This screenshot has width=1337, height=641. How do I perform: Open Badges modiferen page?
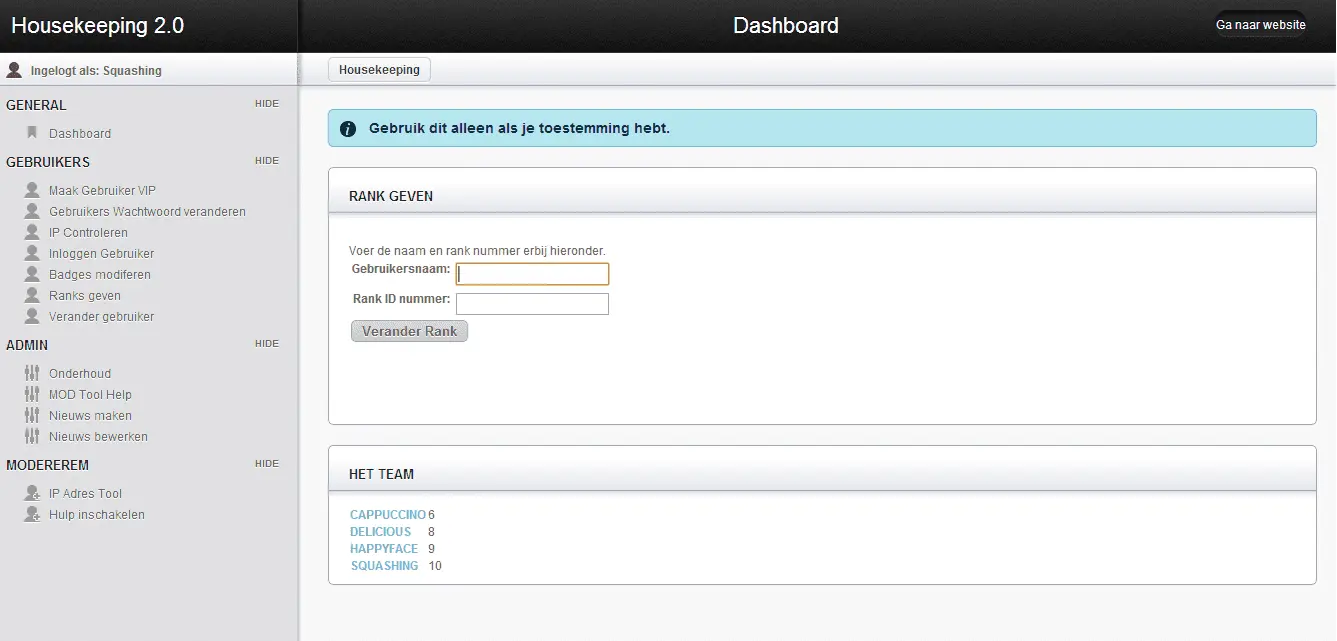(x=100, y=274)
